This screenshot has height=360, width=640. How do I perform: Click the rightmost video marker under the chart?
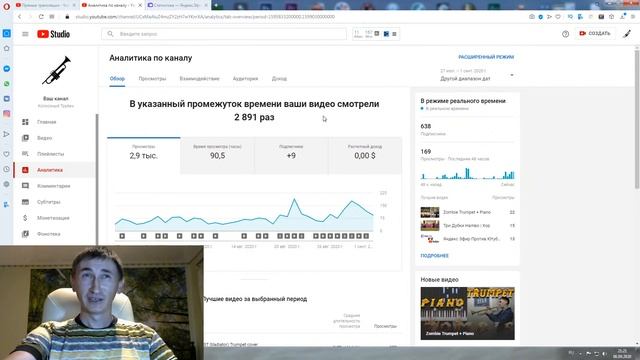(366, 236)
